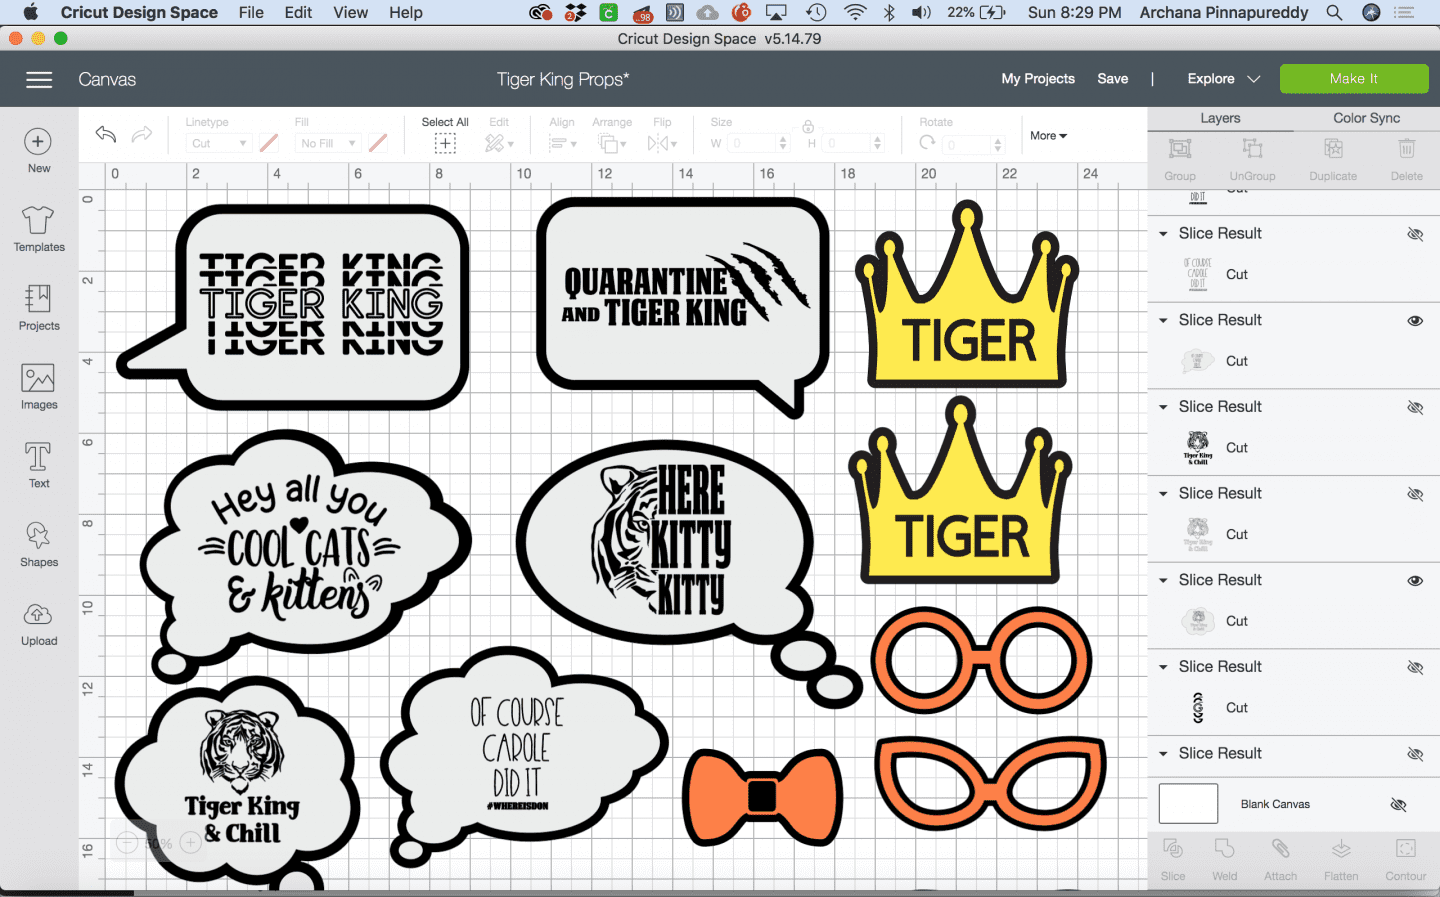Click the Blank Canvas white color swatch

click(1188, 804)
